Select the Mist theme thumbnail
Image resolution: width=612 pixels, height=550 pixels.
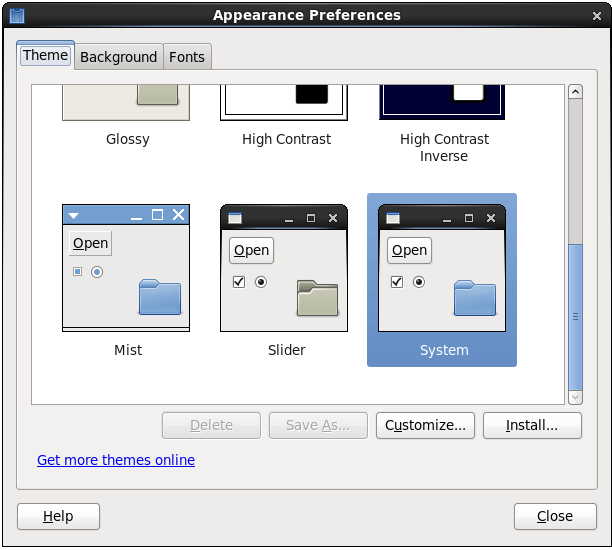[126, 268]
